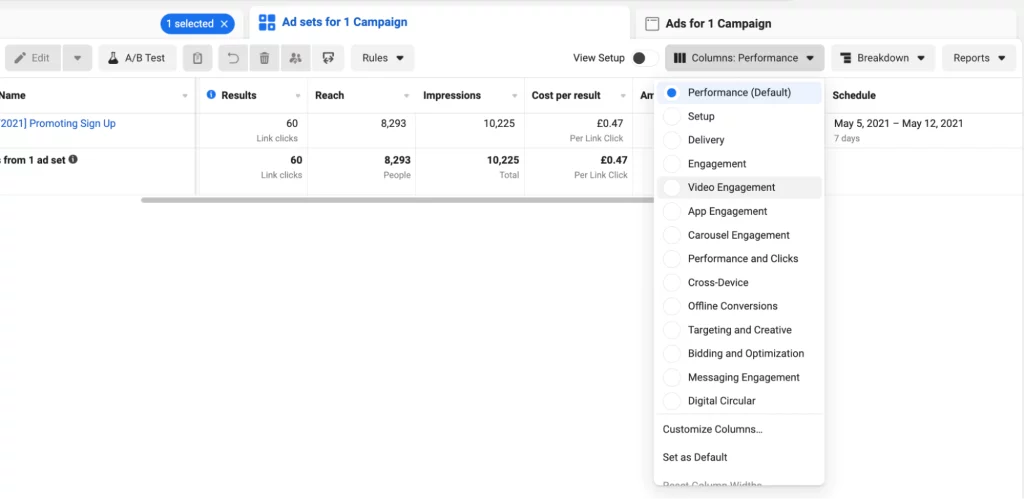
Task: Select the Bidding and Optimization preset
Action: click(x=739, y=353)
